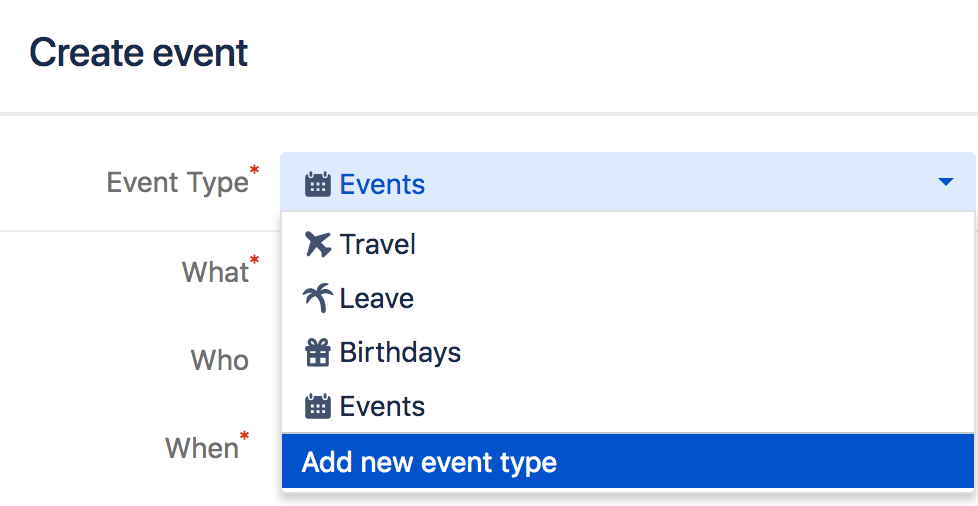
Task: Click the Who field label
Action: pyautogui.click(x=220, y=361)
